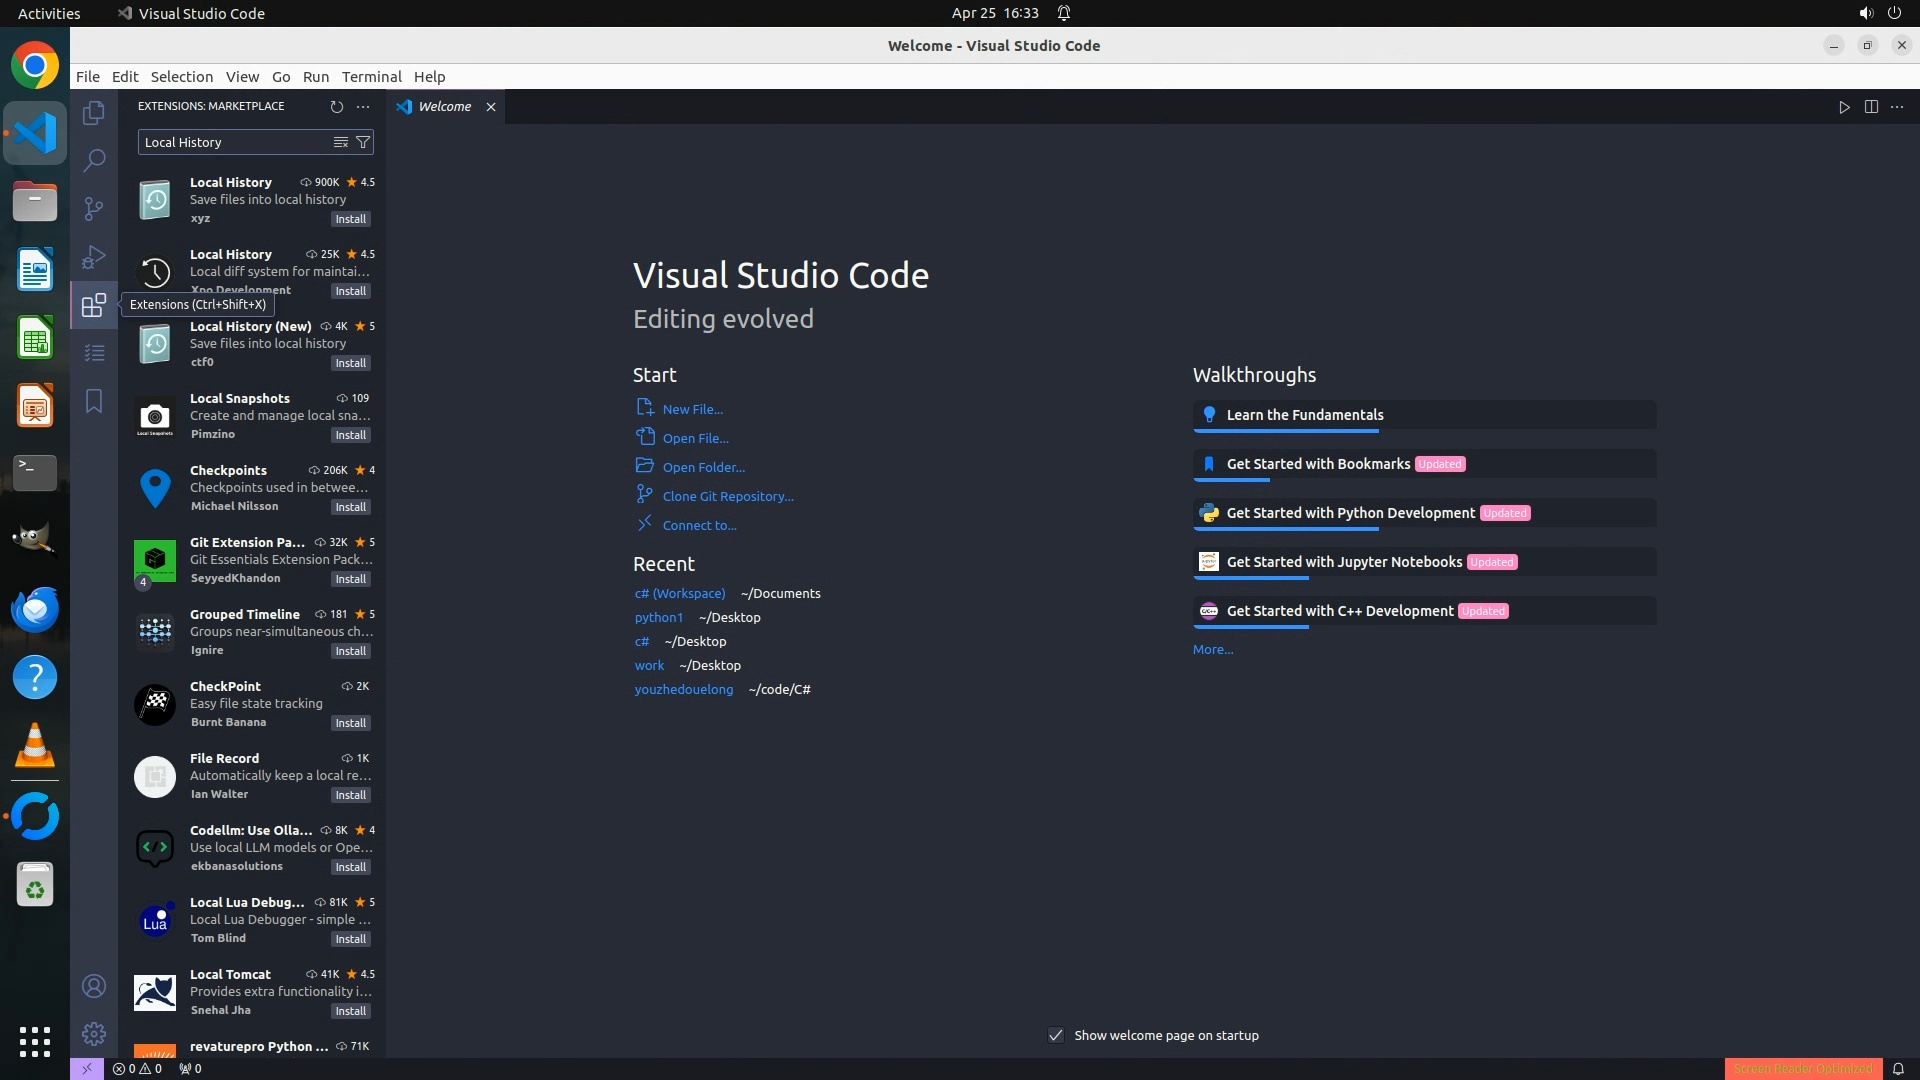Open the Search view icon

coord(94,160)
